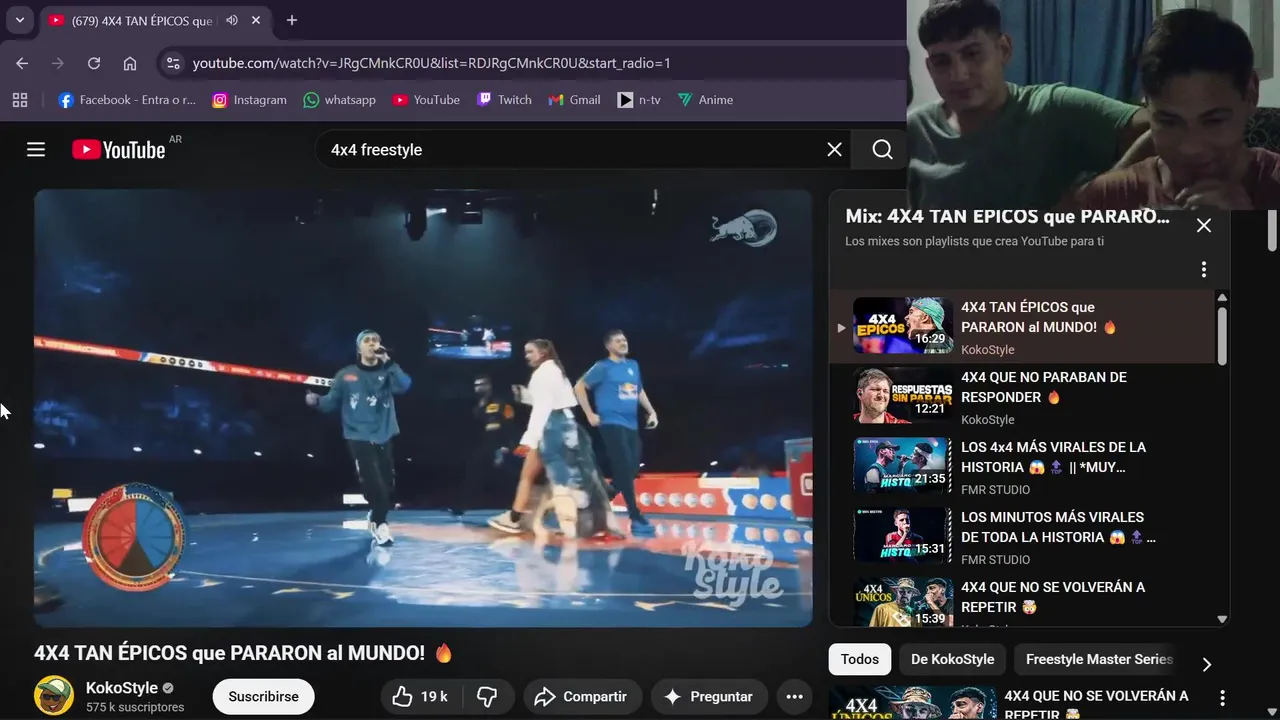Select the Freestyle Master Series chip

(1098, 659)
